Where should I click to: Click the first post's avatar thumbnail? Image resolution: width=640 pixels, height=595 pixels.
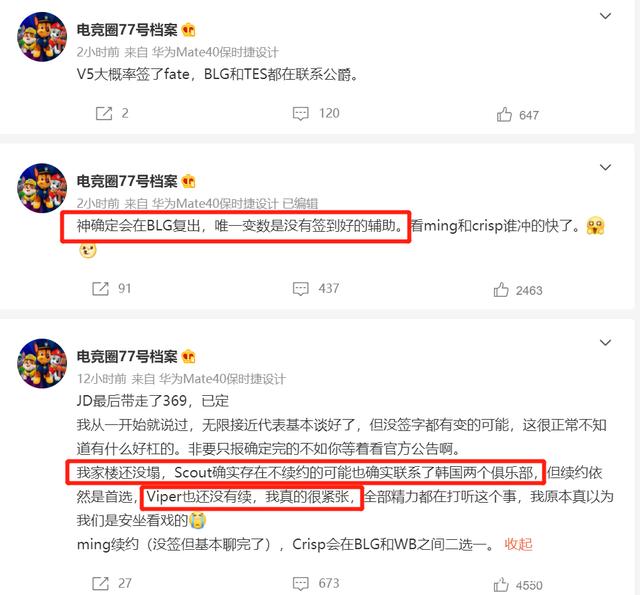[x=42, y=37]
